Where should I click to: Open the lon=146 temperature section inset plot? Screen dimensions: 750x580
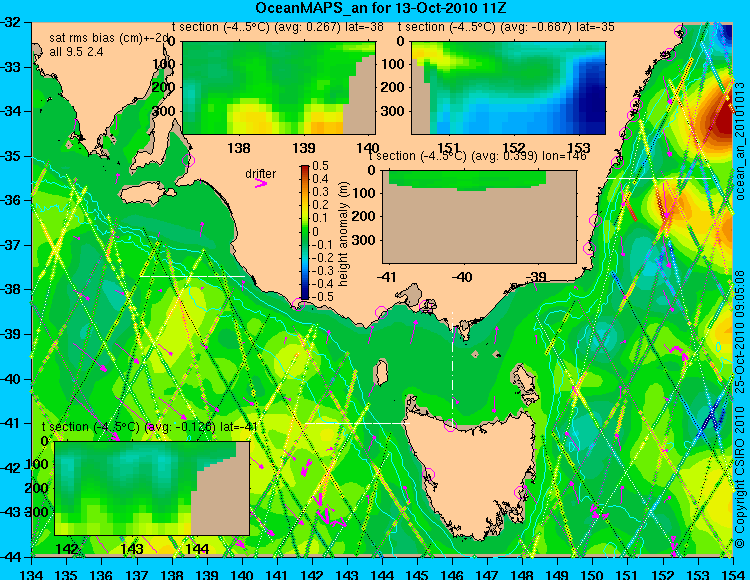[x=479, y=217]
